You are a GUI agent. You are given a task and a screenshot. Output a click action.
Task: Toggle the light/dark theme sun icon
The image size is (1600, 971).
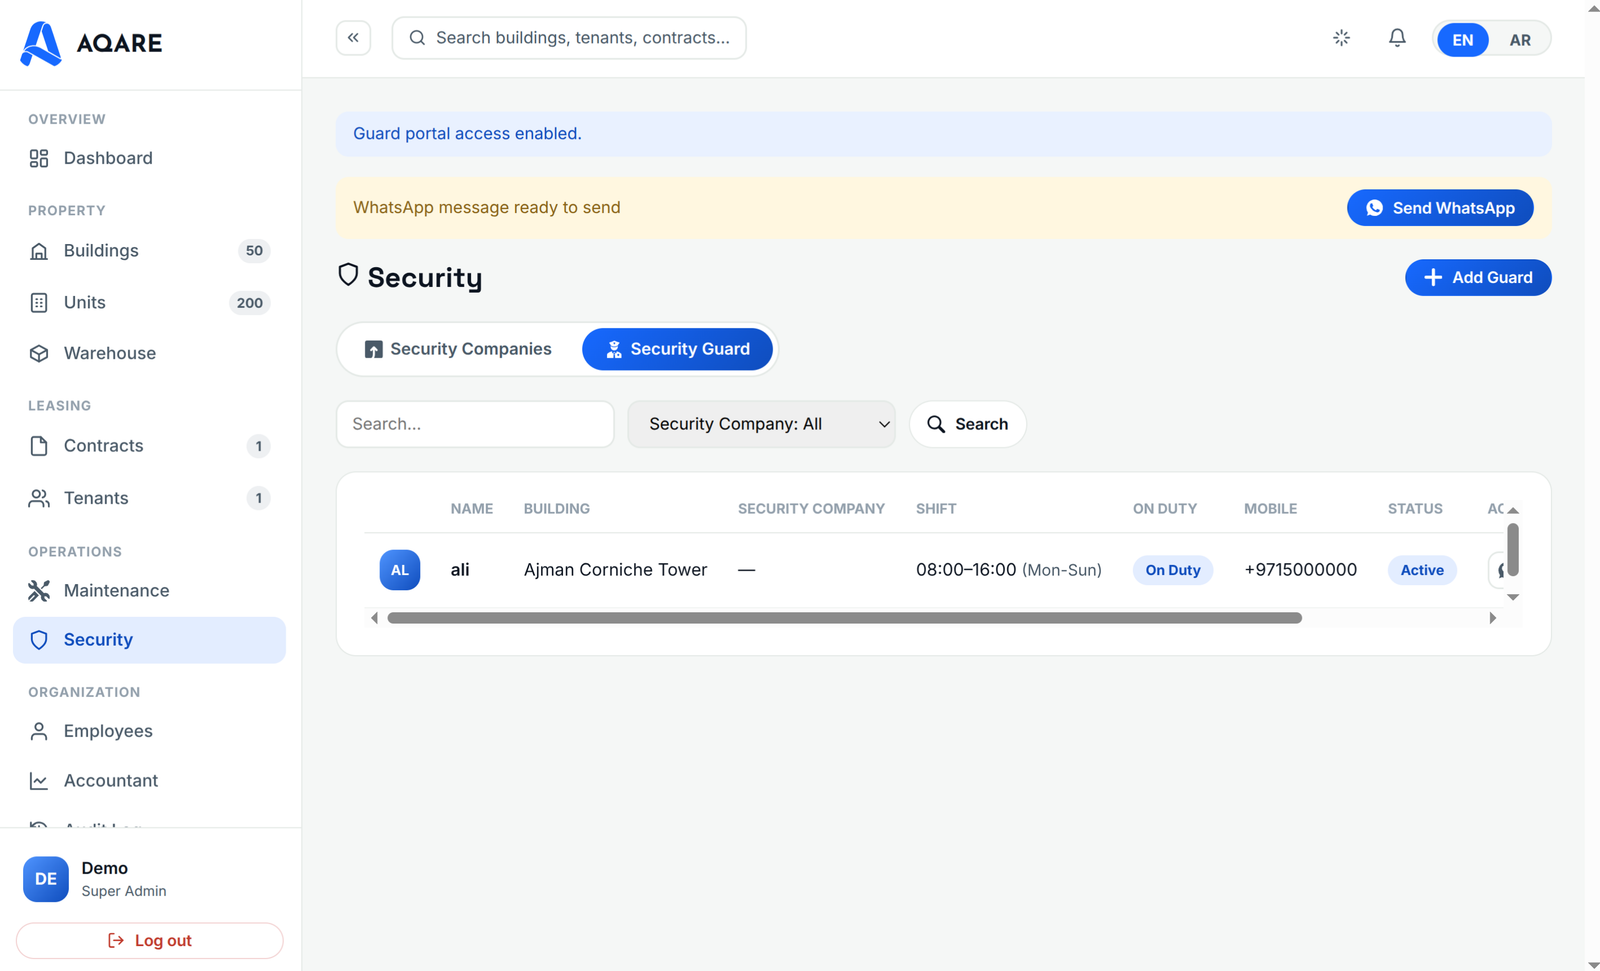pos(1341,38)
